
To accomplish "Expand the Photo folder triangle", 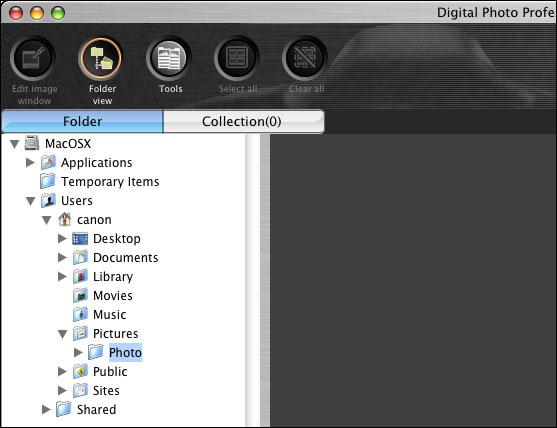I will point(78,352).
